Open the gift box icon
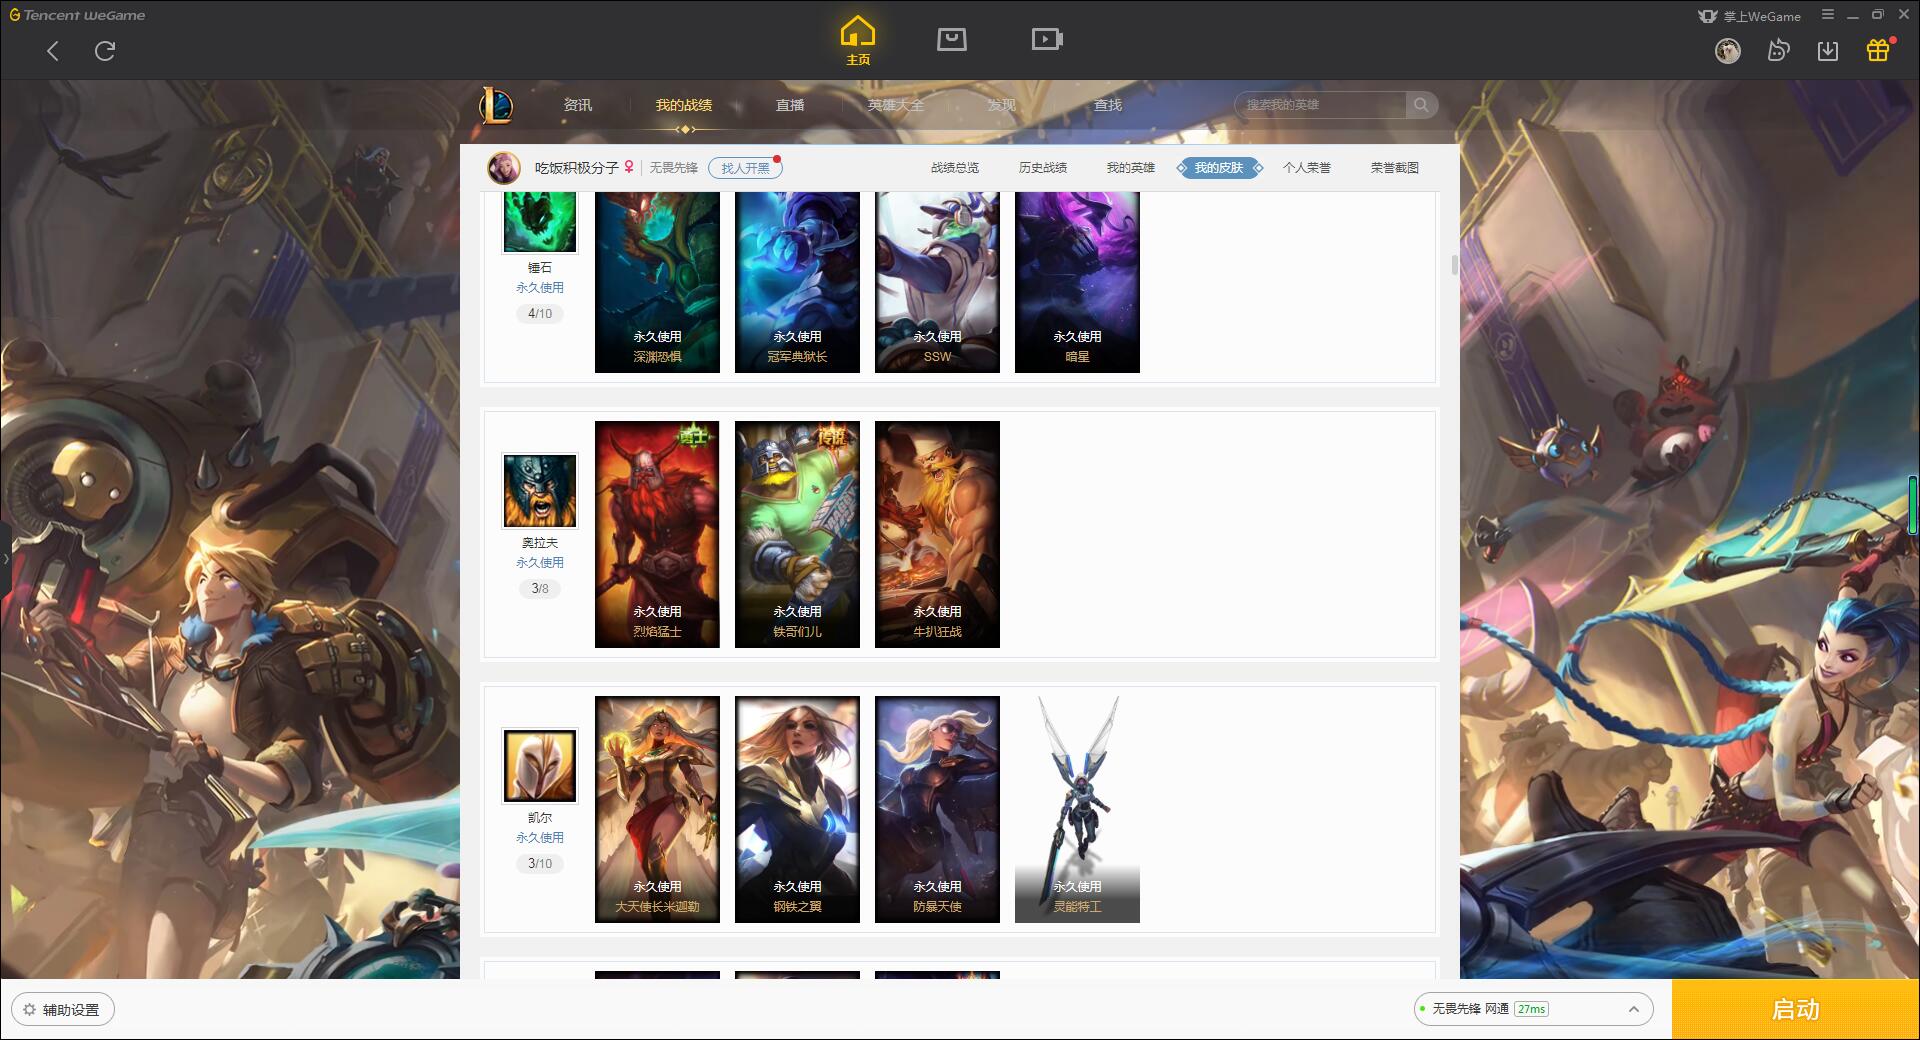The height and width of the screenshot is (1040, 1920). [1878, 50]
